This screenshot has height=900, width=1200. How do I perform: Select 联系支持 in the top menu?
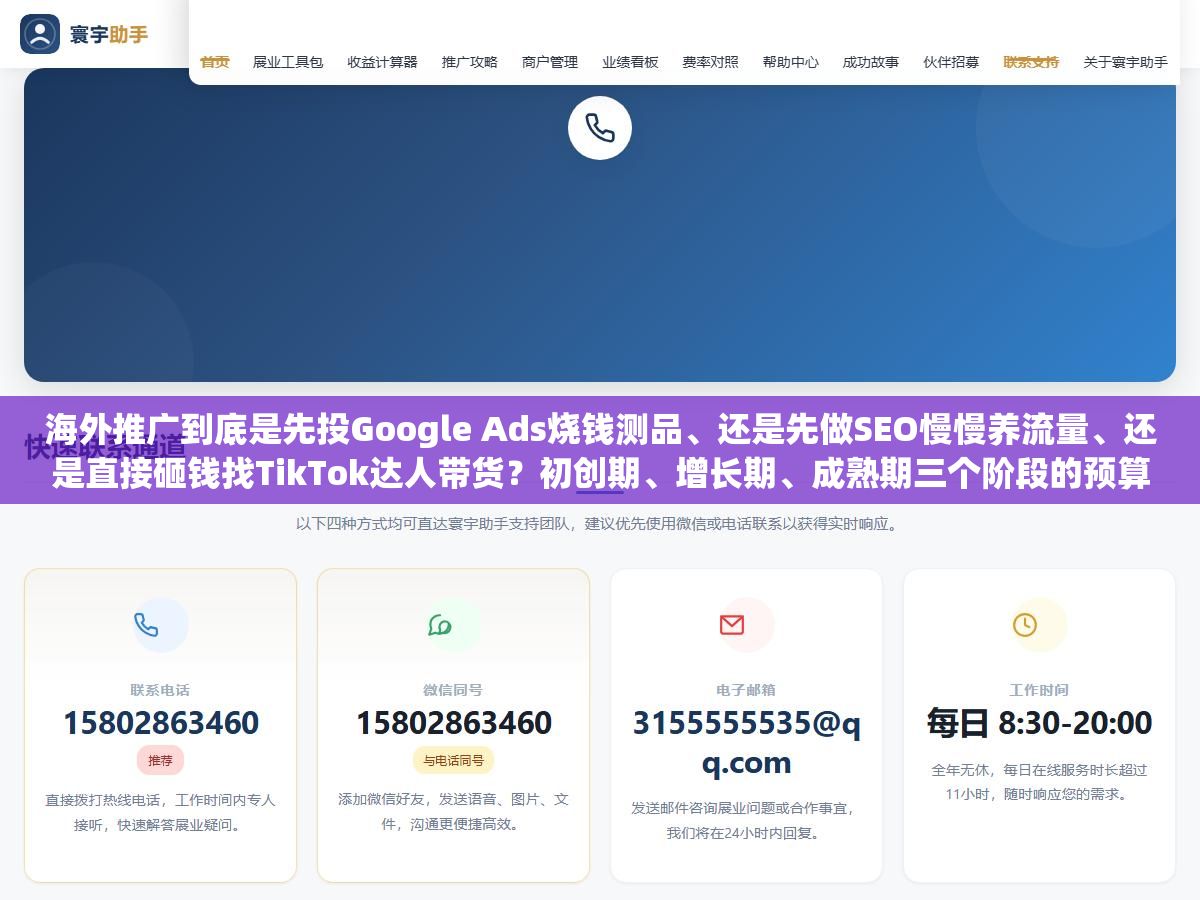pos(1031,62)
